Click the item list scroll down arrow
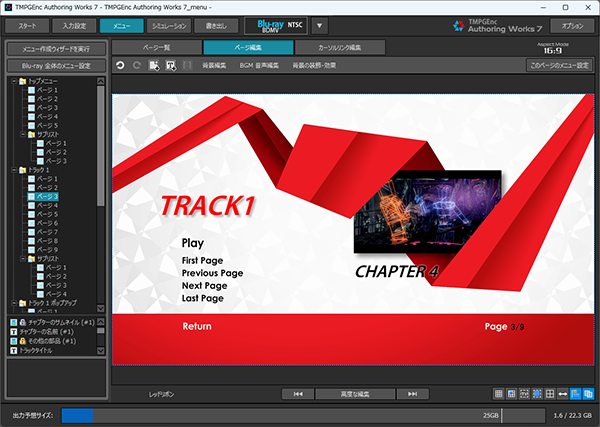The image size is (600, 427). pos(101,350)
